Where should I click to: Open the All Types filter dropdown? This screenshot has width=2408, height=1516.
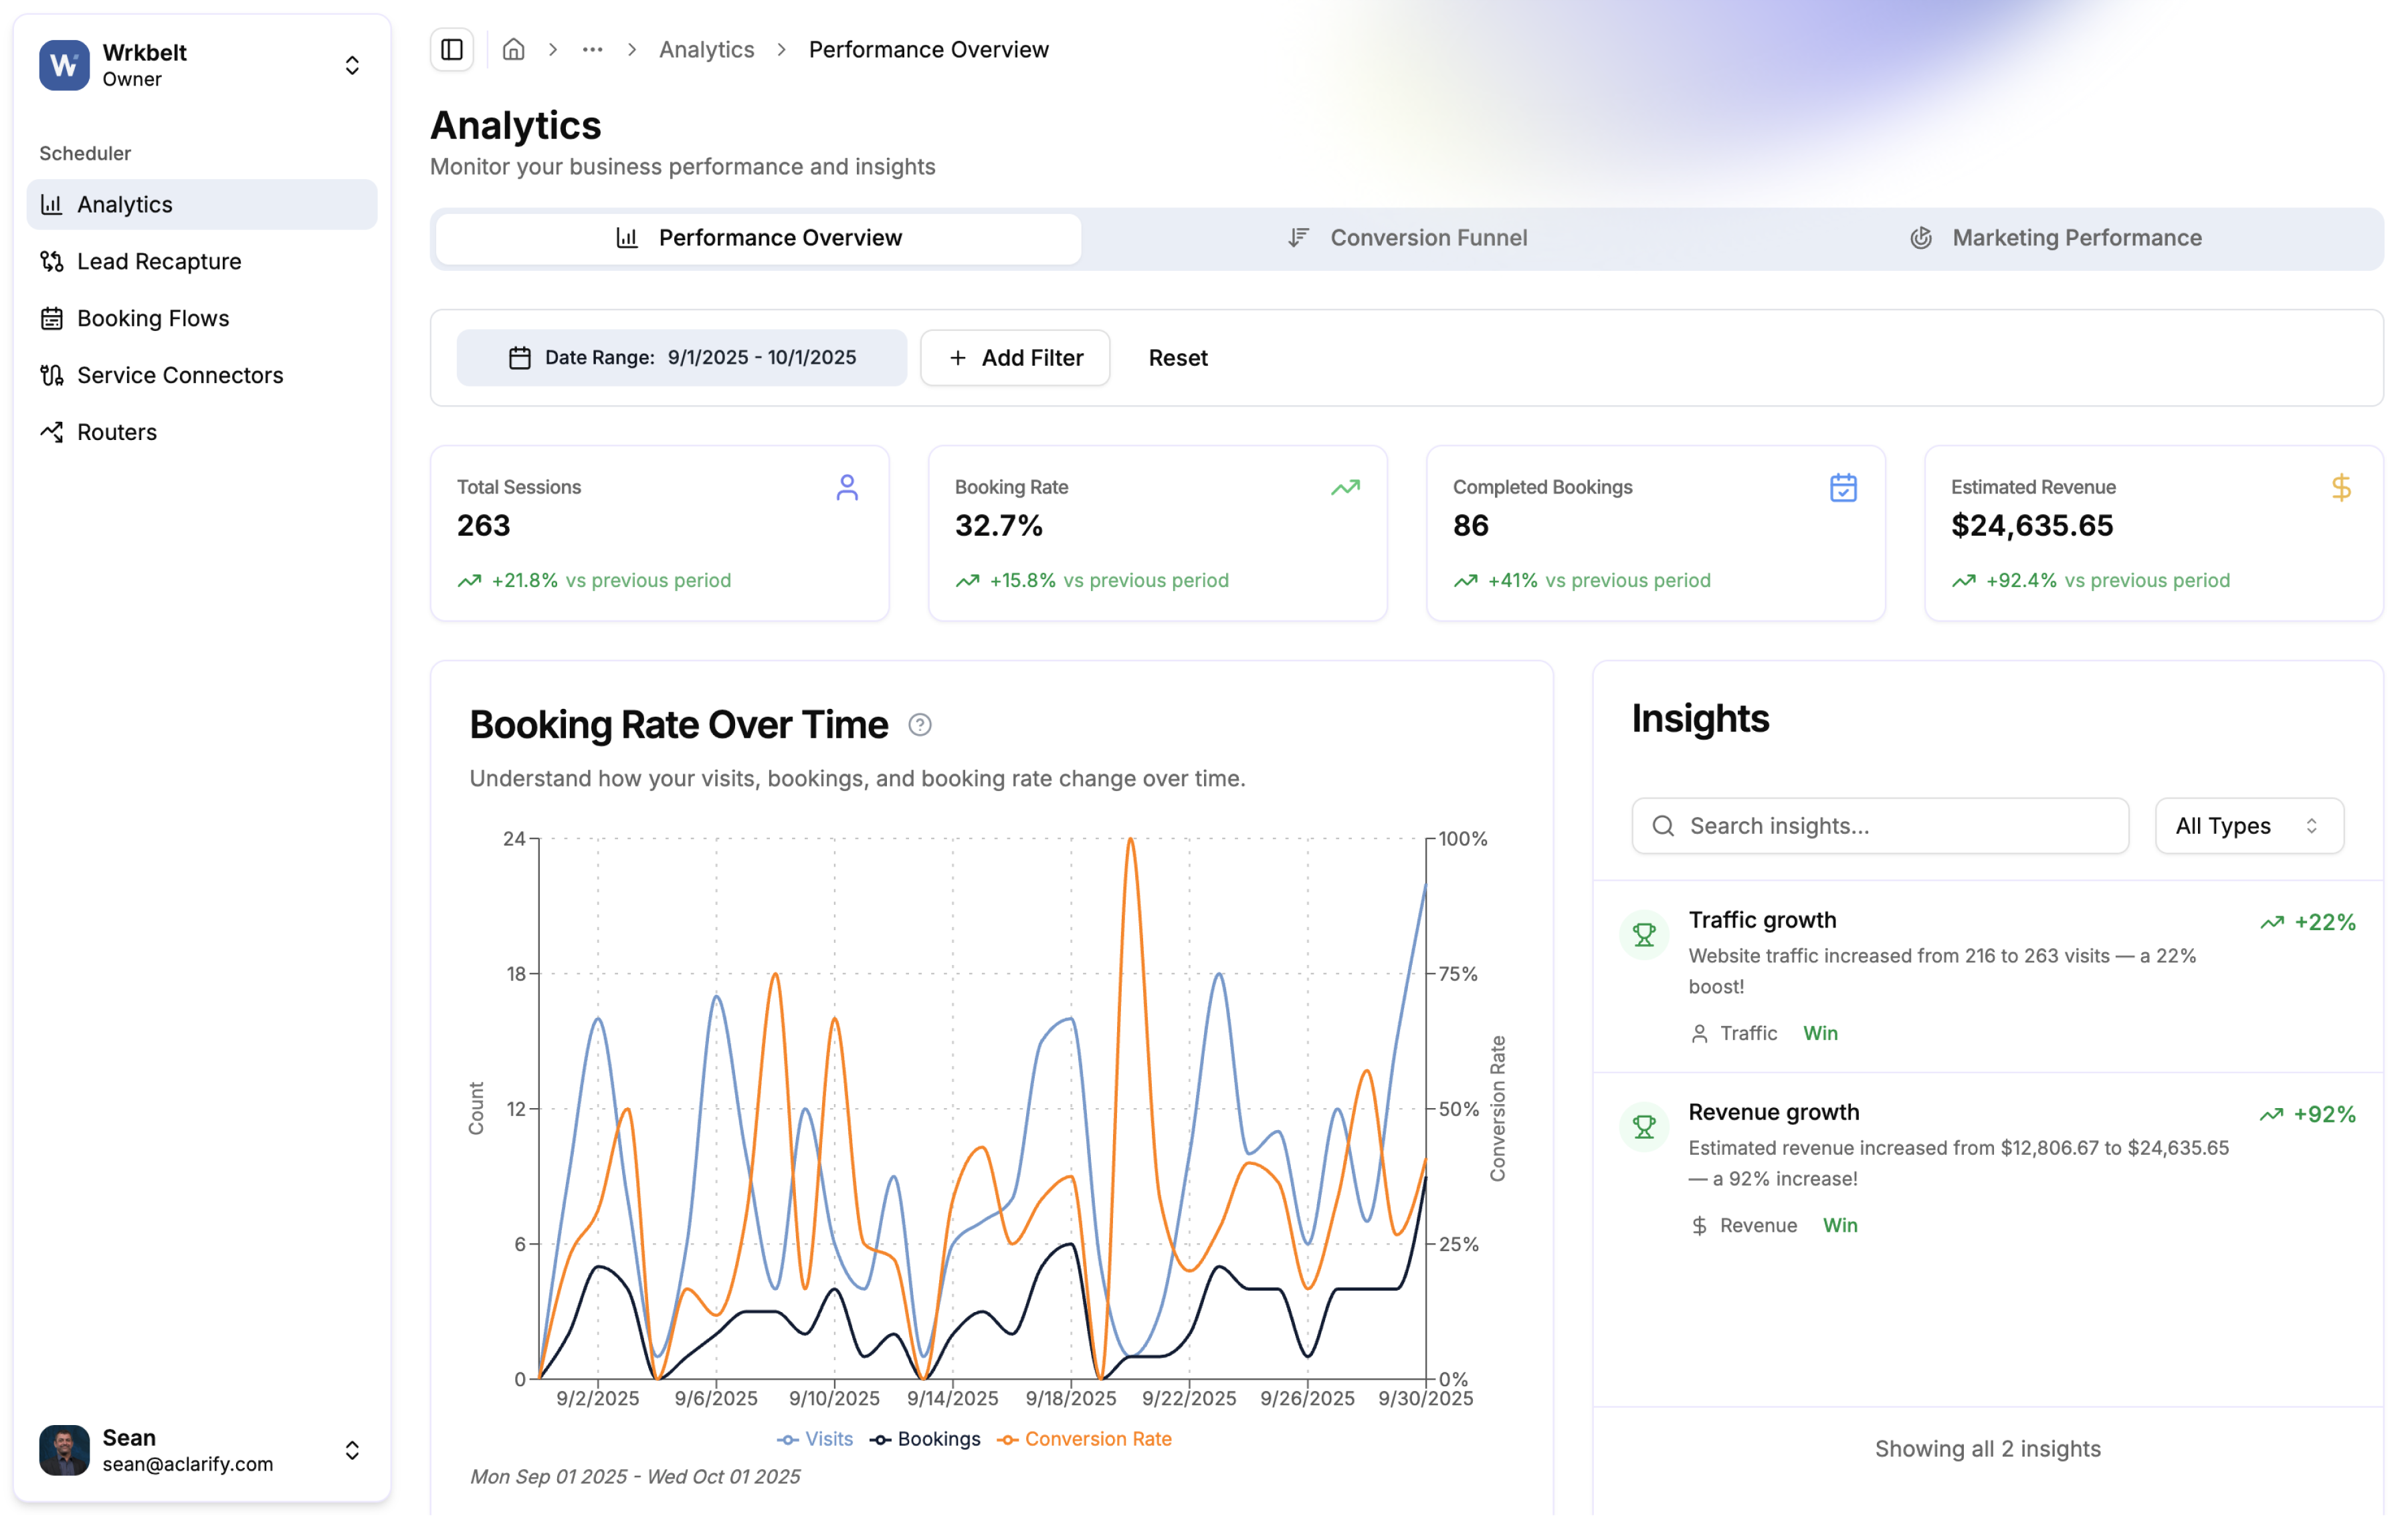[2248, 826]
